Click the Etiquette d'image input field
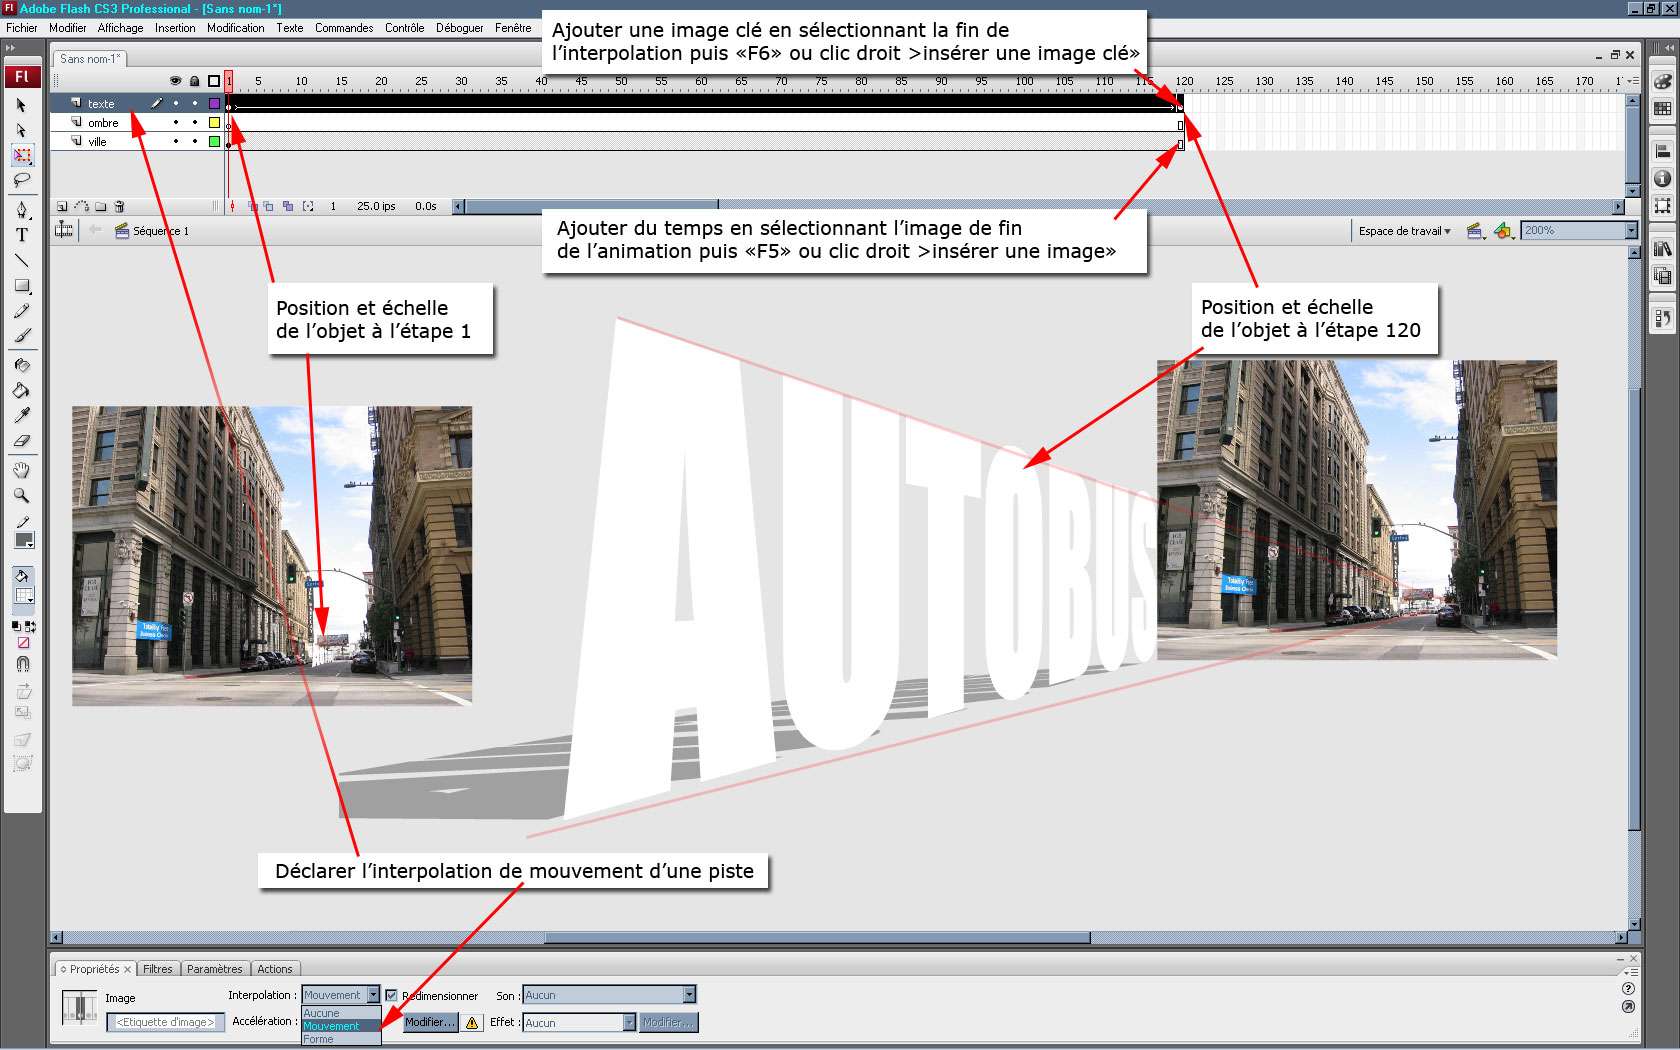The height and width of the screenshot is (1050, 1680). pos(164,1022)
